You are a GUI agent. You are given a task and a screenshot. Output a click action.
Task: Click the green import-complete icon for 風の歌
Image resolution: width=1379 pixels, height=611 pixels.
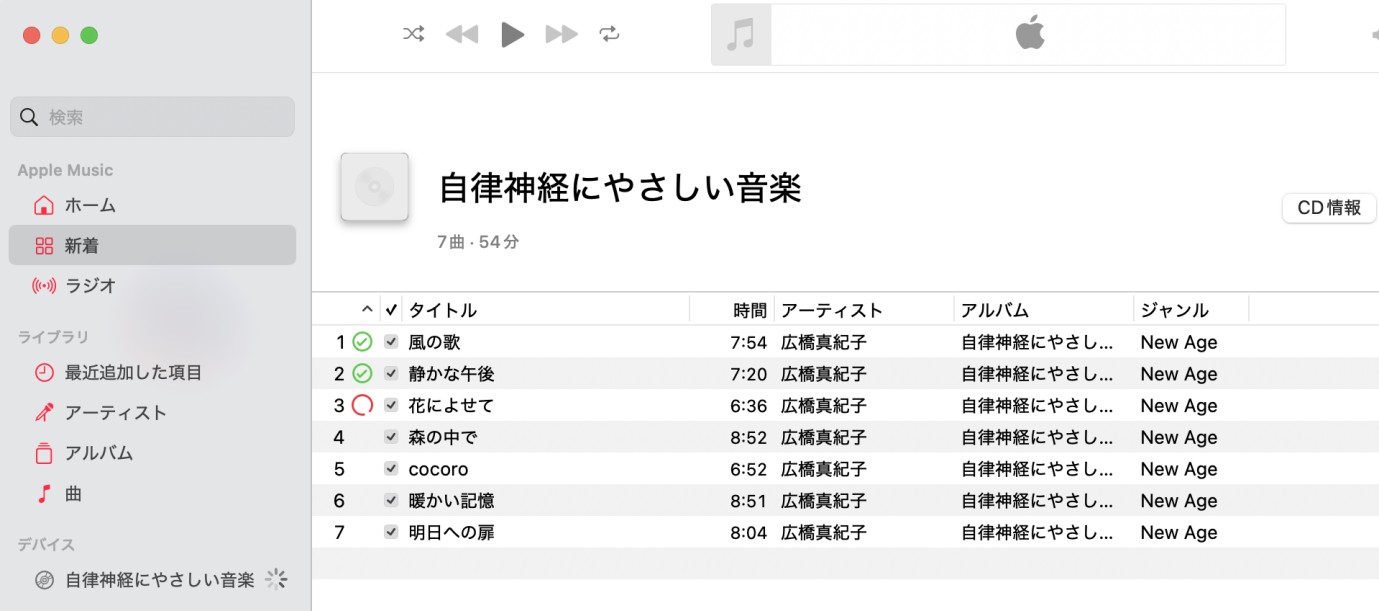[x=362, y=342]
